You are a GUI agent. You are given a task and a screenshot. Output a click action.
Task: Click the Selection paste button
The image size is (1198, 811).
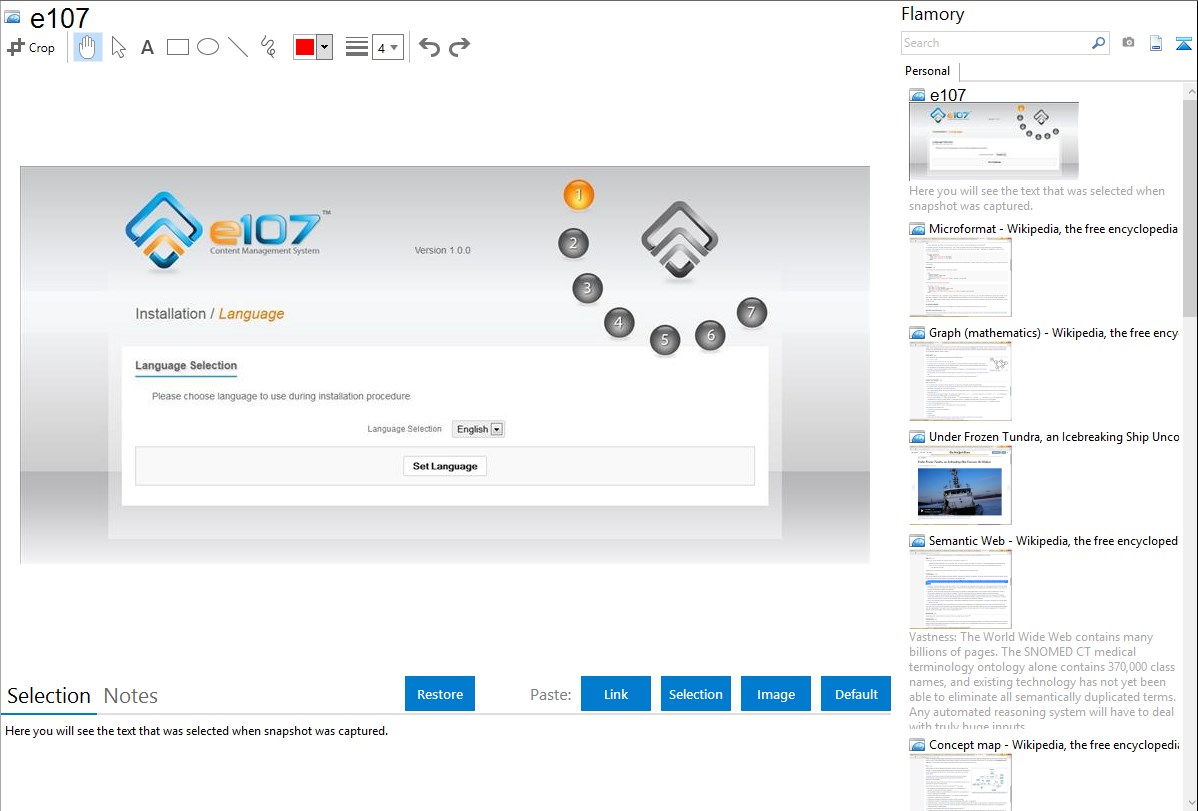(x=695, y=694)
